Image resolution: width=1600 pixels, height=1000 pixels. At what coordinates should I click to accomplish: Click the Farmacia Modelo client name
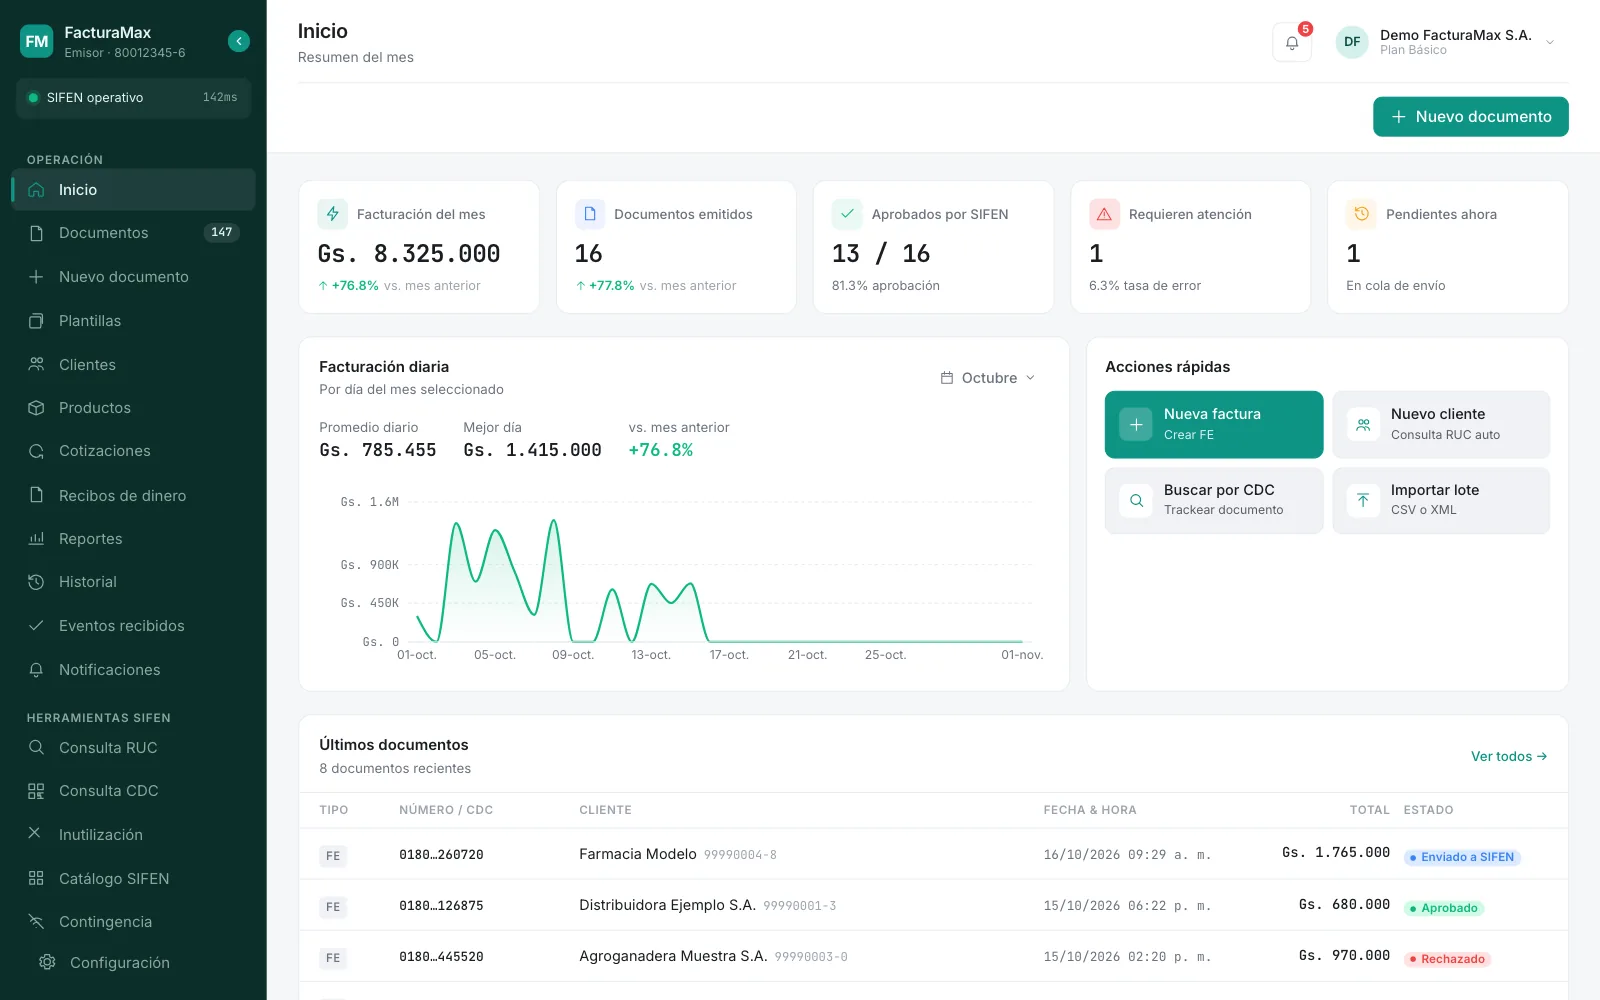tap(638, 854)
